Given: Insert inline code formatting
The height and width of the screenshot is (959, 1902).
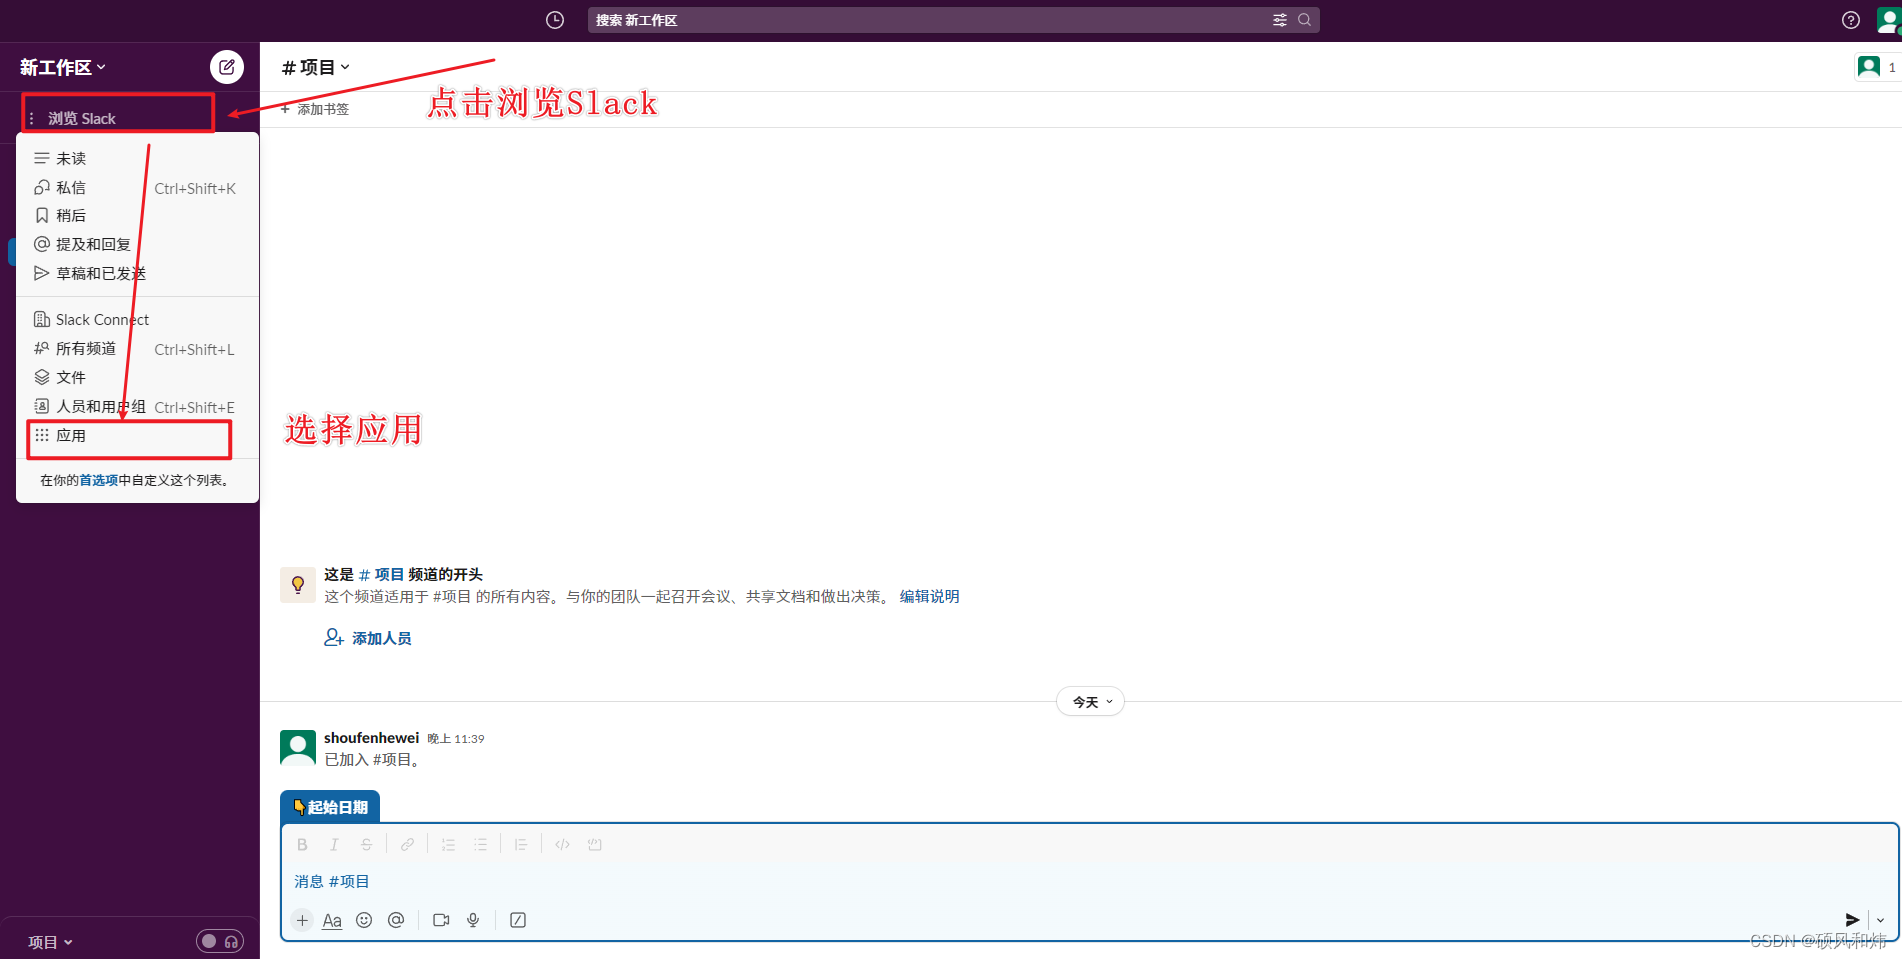Looking at the screenshot, I should (562, 844).
